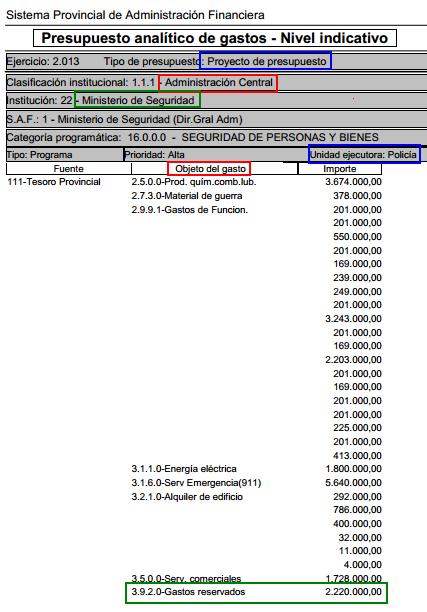427x612 pixels.
Task: Click the amount 1.800.000,00
Action: coord(353,468)
